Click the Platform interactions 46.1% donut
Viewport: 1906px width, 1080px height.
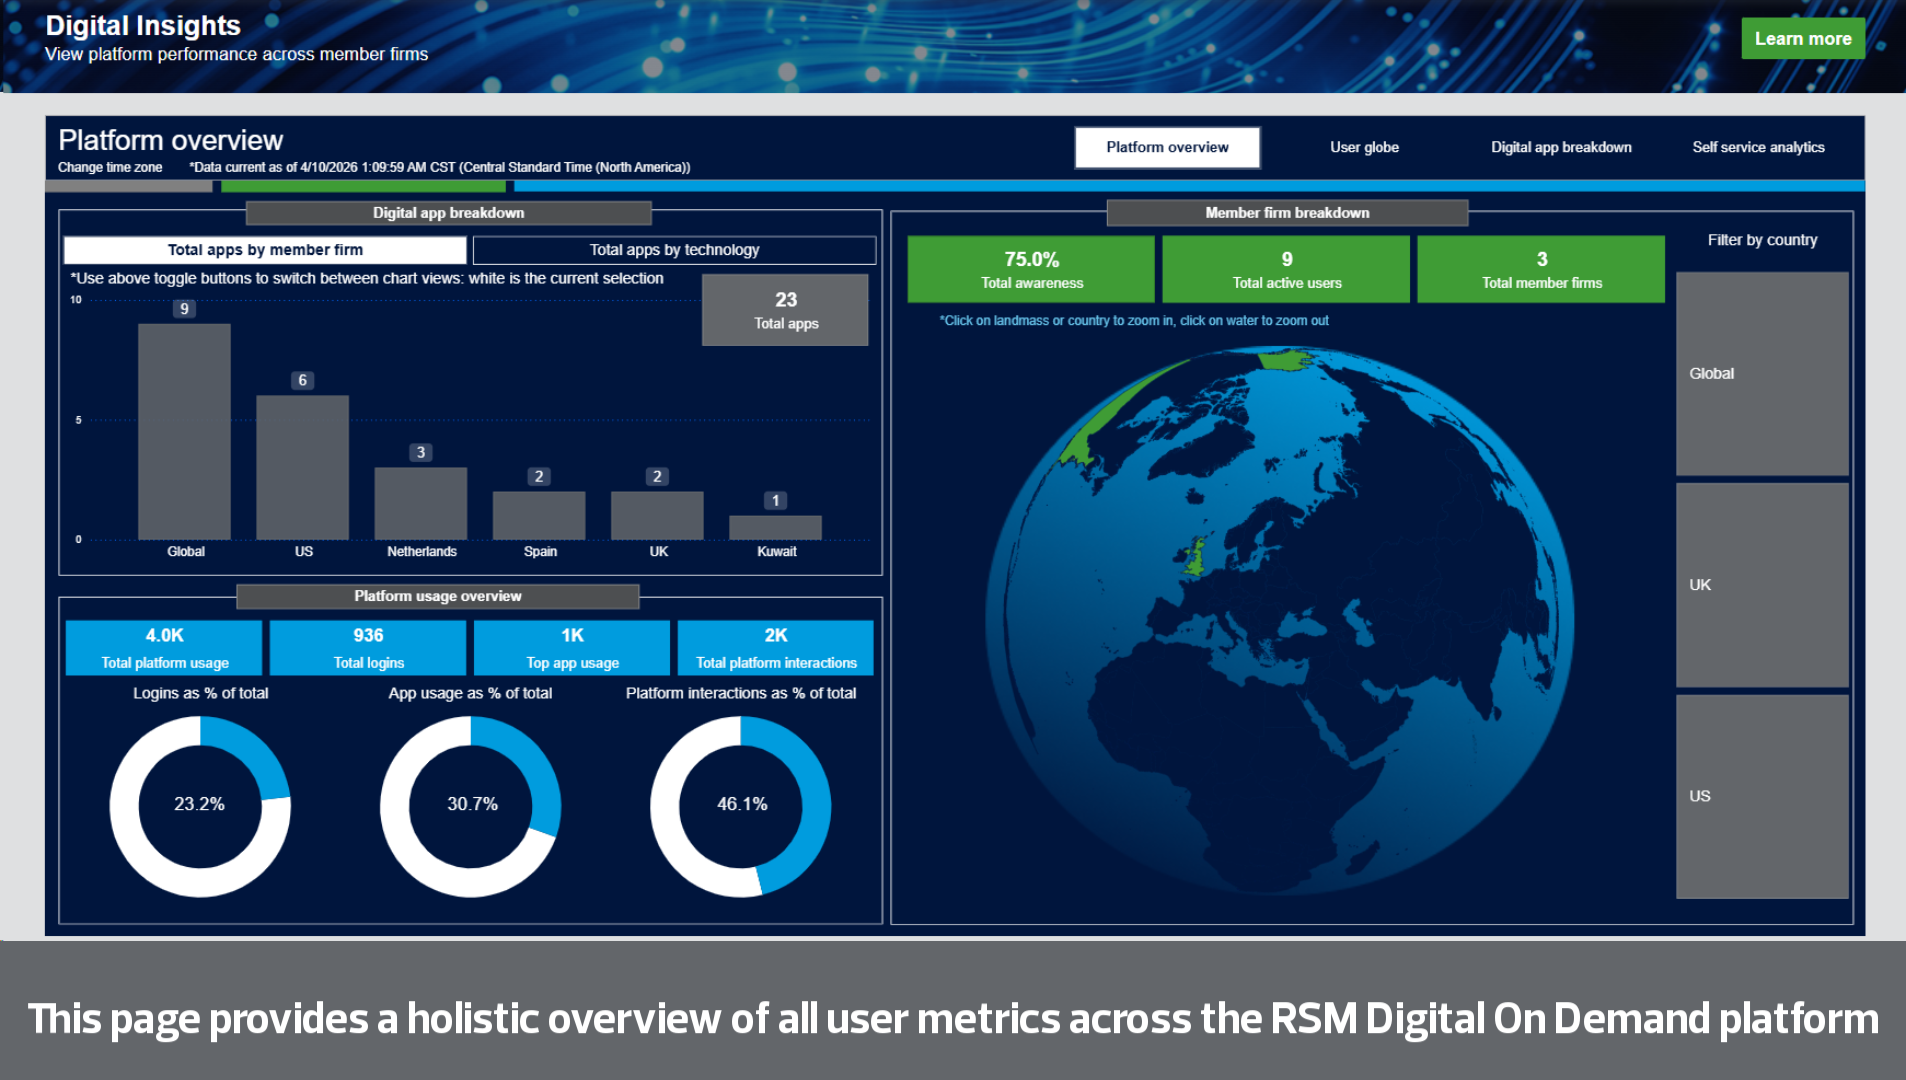tap(741, 806)
